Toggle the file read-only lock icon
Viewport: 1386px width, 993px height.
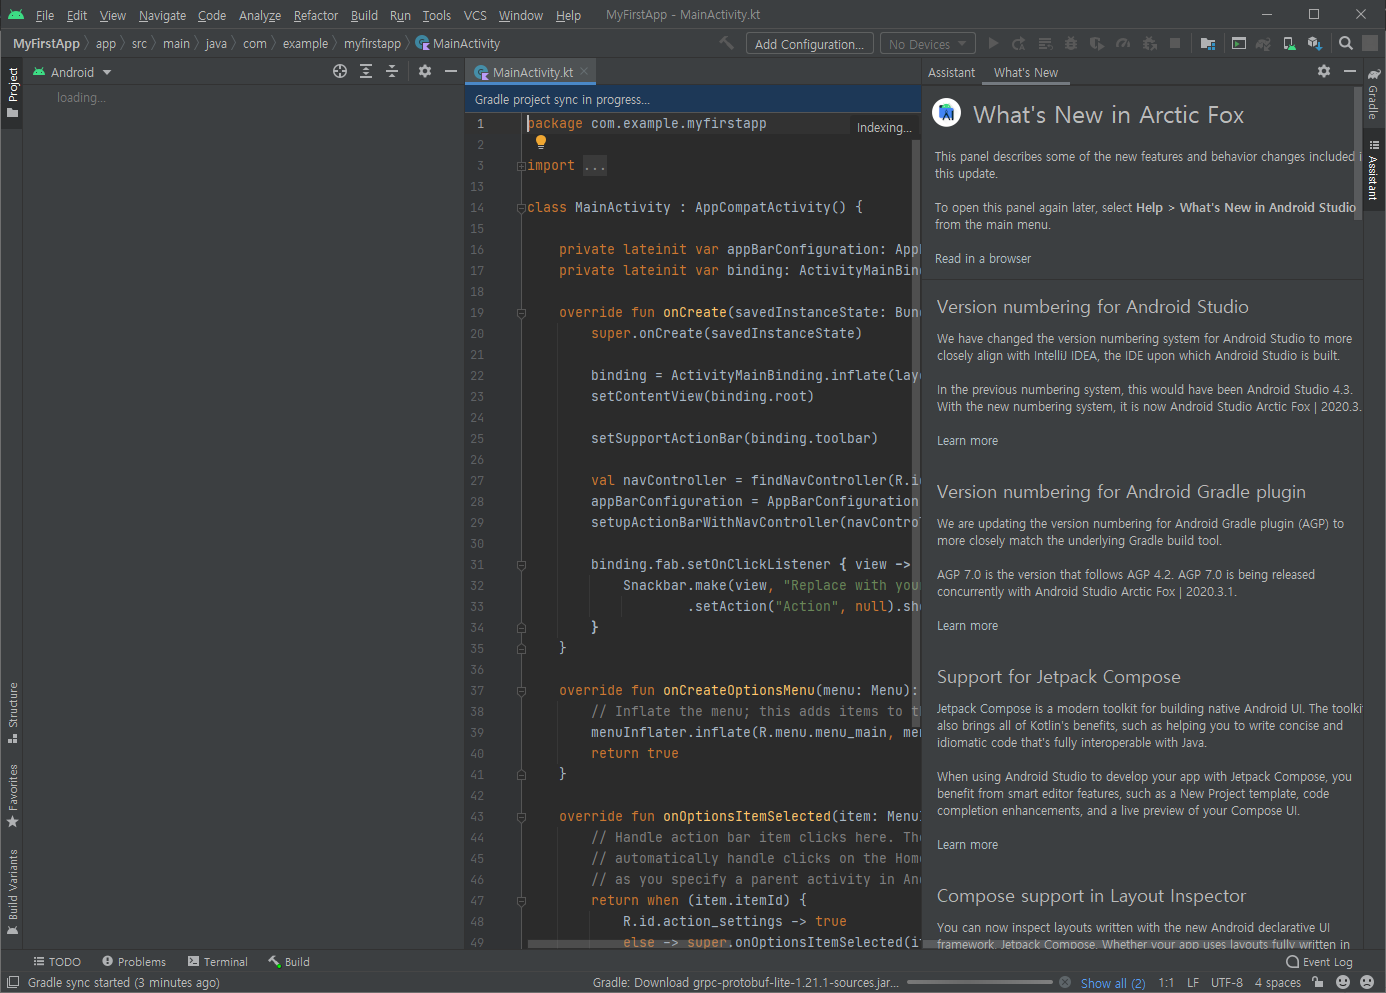1318,982
